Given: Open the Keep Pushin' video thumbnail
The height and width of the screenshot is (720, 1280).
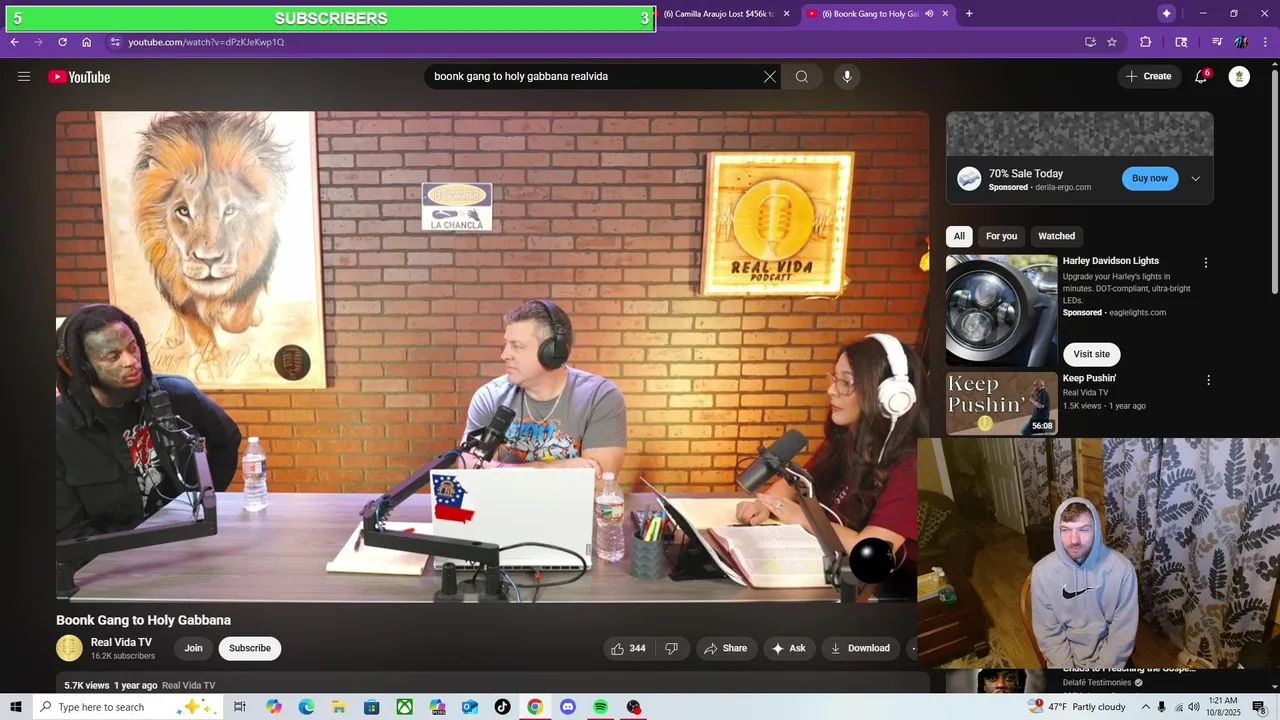Looking at the screenshot, I should click(x=1001, y=403).
